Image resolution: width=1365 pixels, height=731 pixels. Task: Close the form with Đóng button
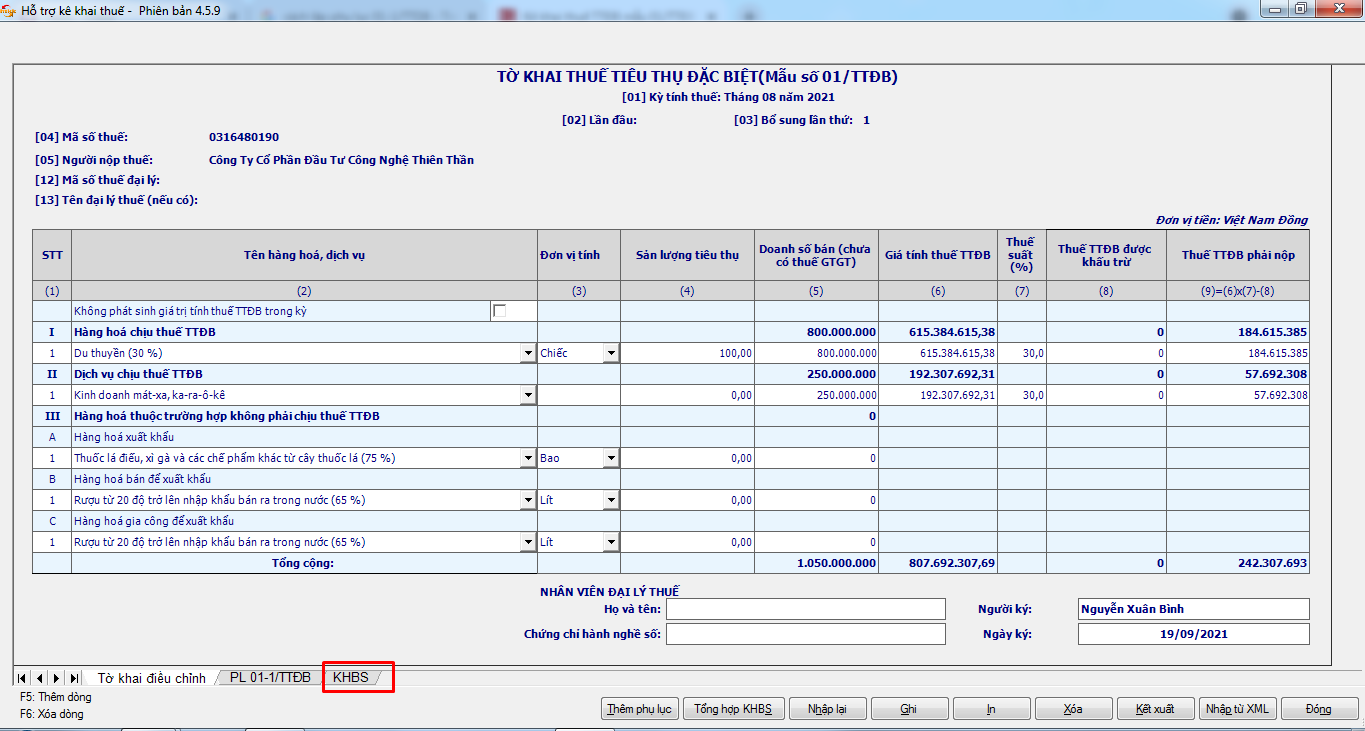[1319, 709]
